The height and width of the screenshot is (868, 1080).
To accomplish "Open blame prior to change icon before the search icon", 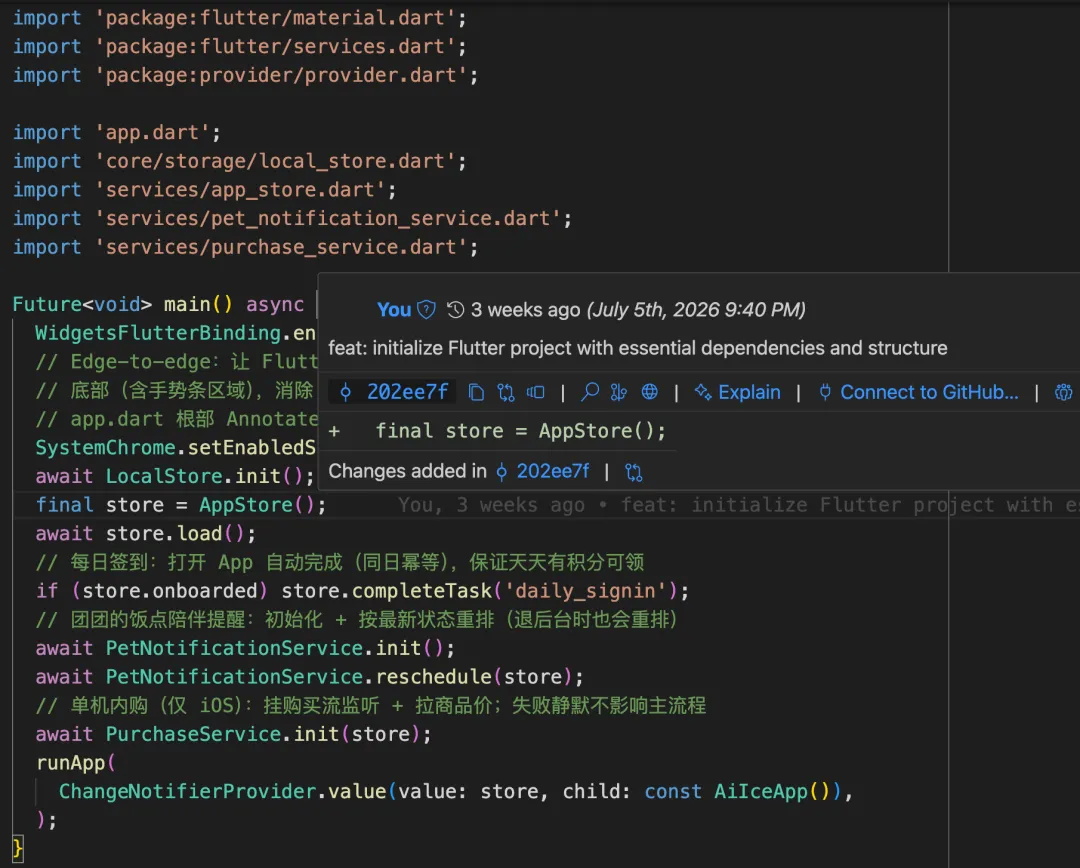I will pos(536,392).
